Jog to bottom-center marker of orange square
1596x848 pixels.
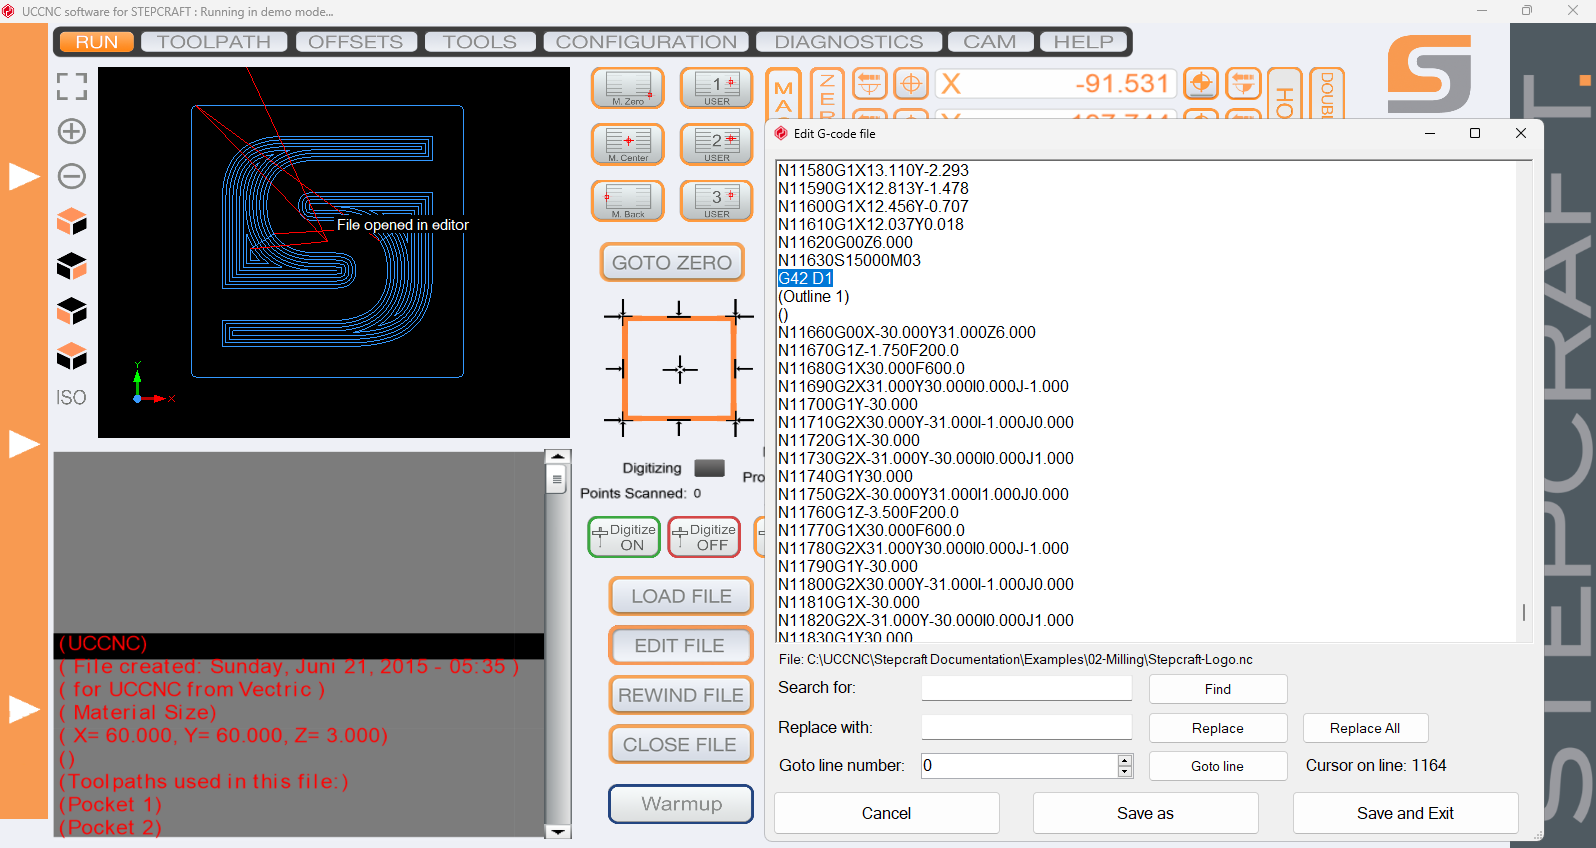tap(679, 427)
